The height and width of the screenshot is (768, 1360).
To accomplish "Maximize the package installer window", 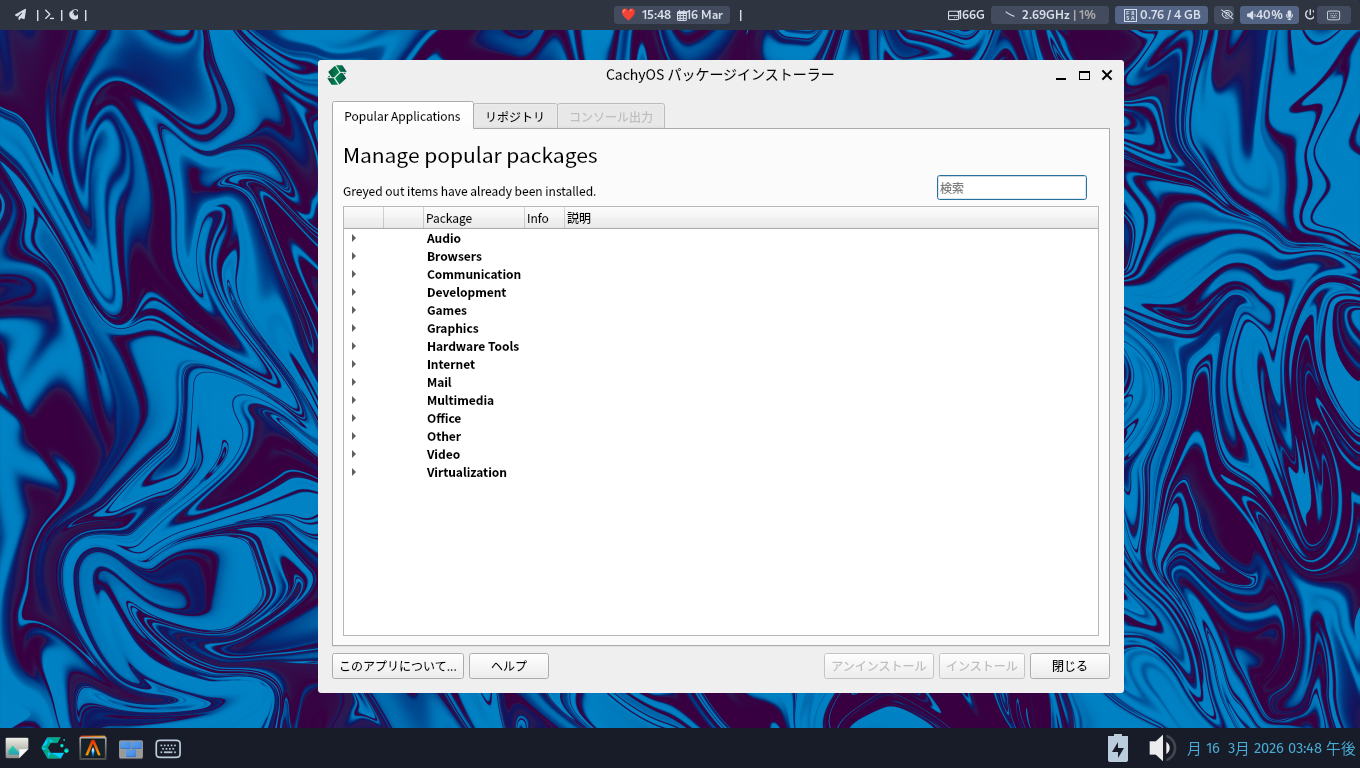I will (x=1084, y=75).
